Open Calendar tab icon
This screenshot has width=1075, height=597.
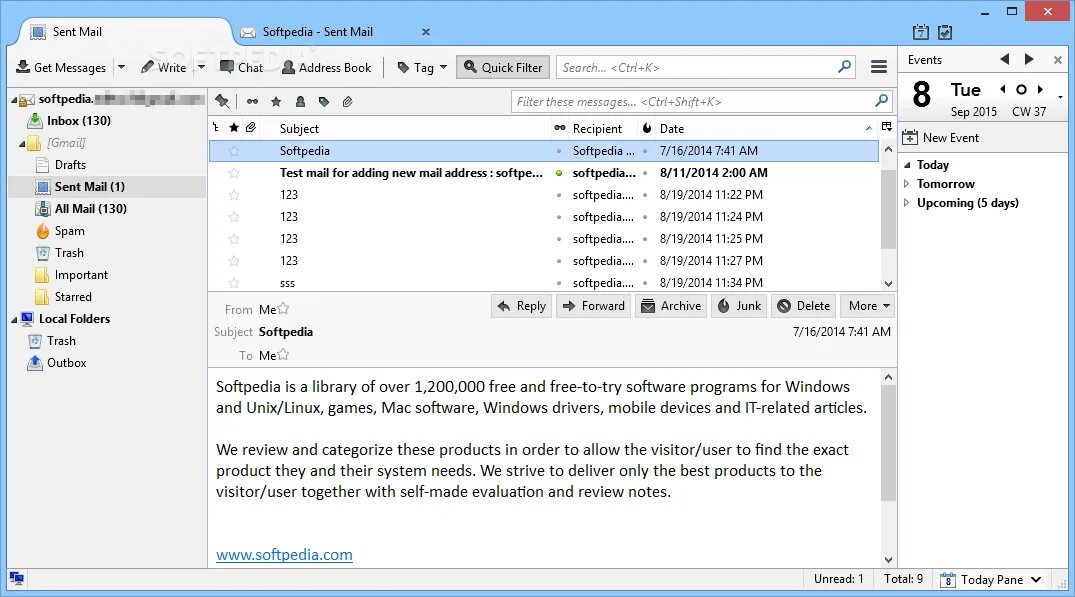point(921,32)
